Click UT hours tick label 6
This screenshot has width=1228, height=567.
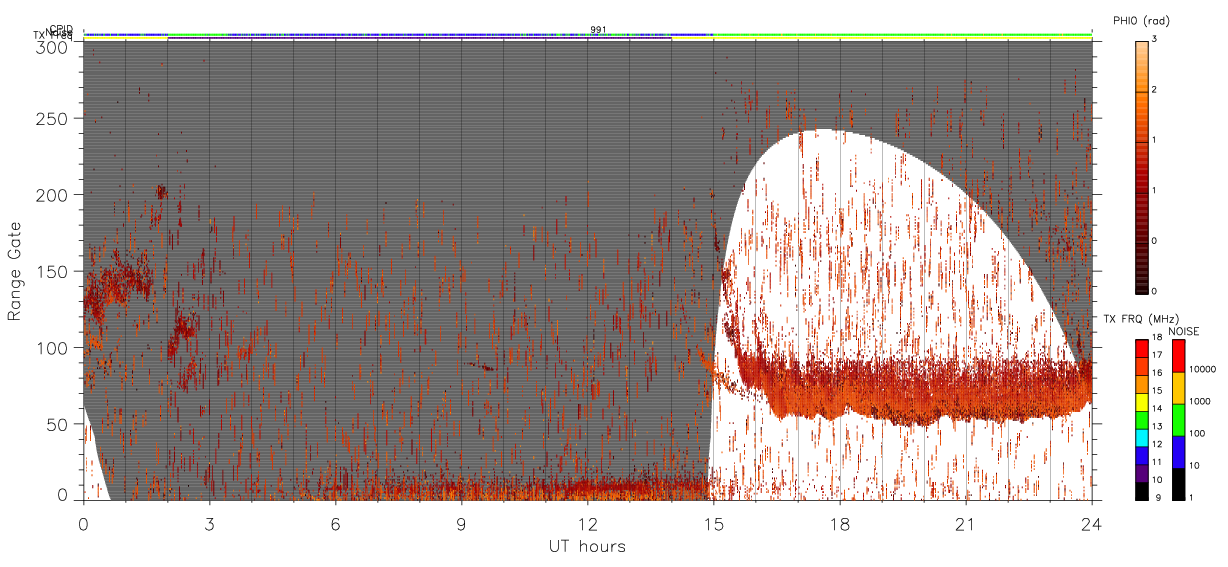[x=335, y=524]
